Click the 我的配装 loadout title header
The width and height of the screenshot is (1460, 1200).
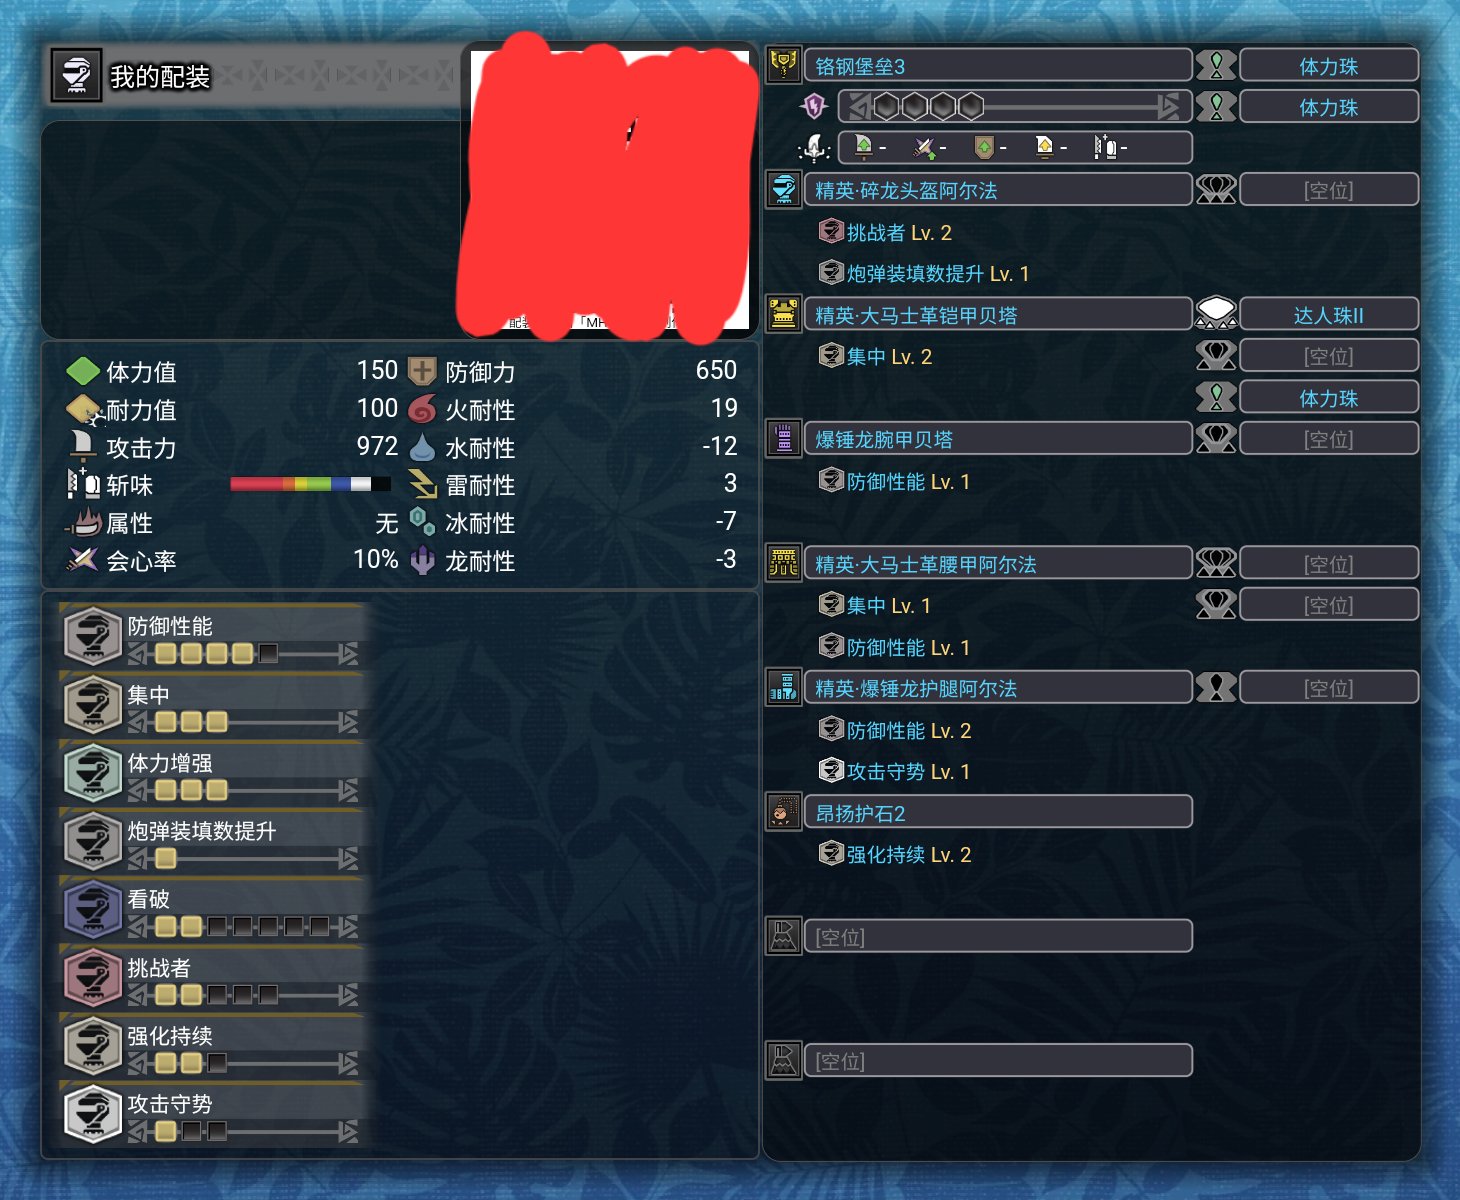[x=159, y=76]
